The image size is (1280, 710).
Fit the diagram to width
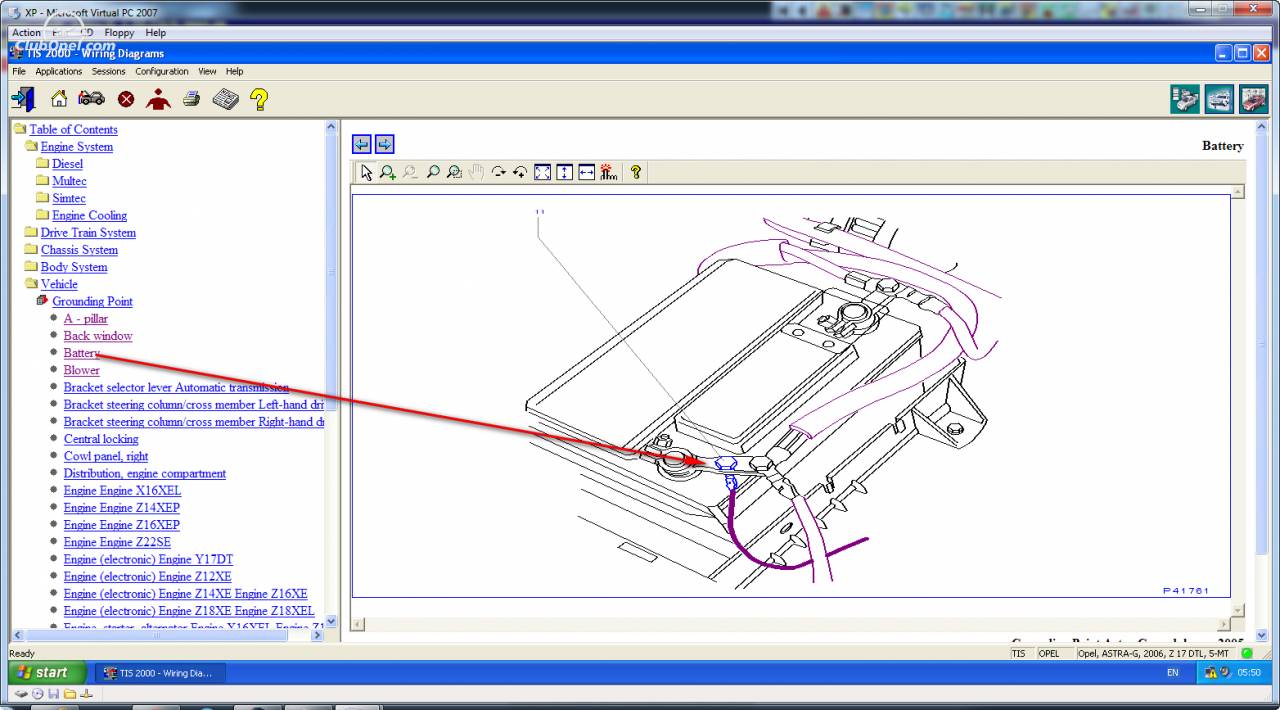click(586, 172)
